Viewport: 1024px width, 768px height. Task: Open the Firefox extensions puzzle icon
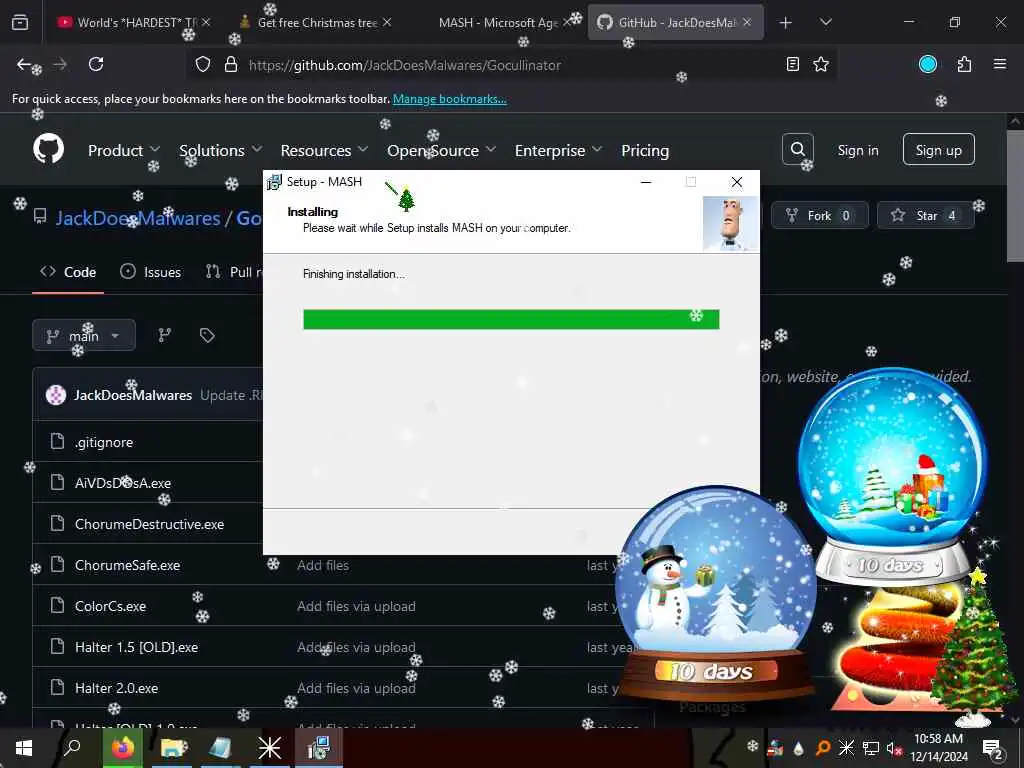click(x=964, y=64)
